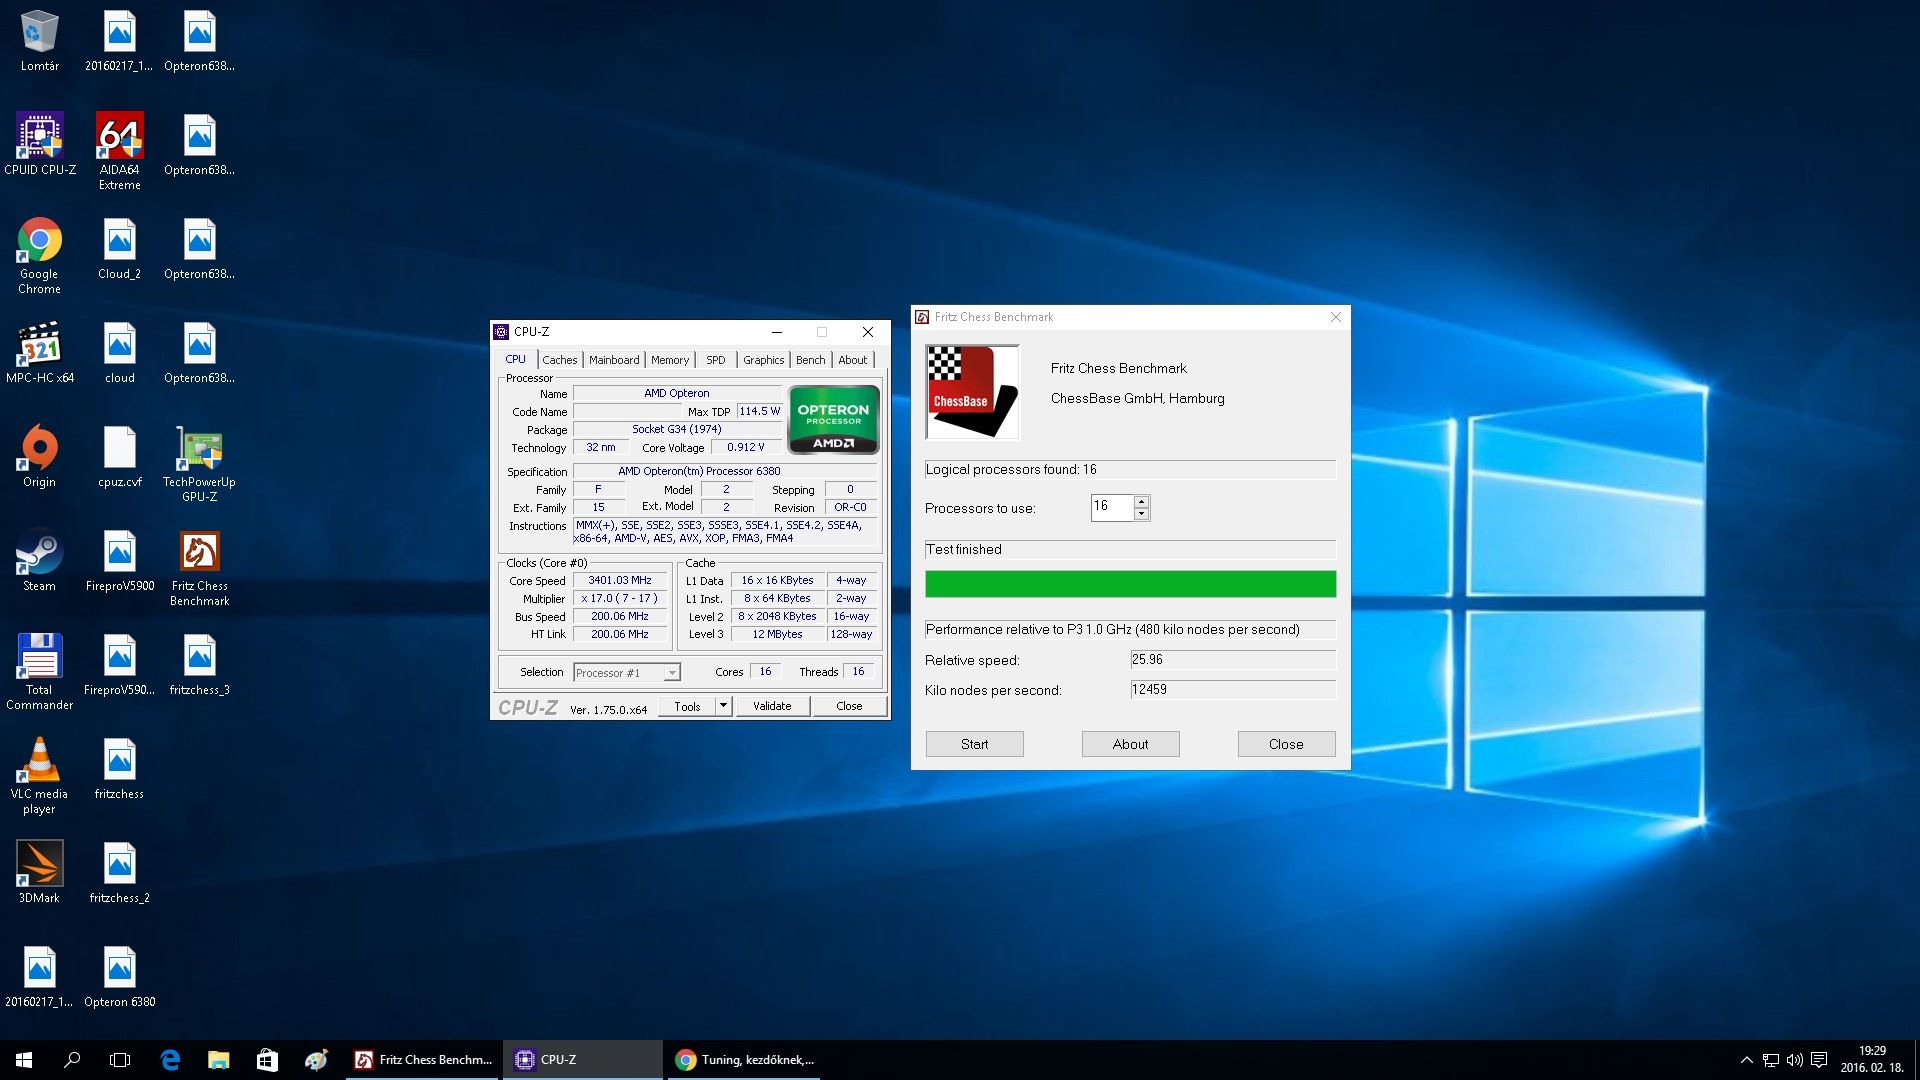Launch the Fritz Chess Benchmark desktop icon
1920x1080 pixels.
coord(200,567)
